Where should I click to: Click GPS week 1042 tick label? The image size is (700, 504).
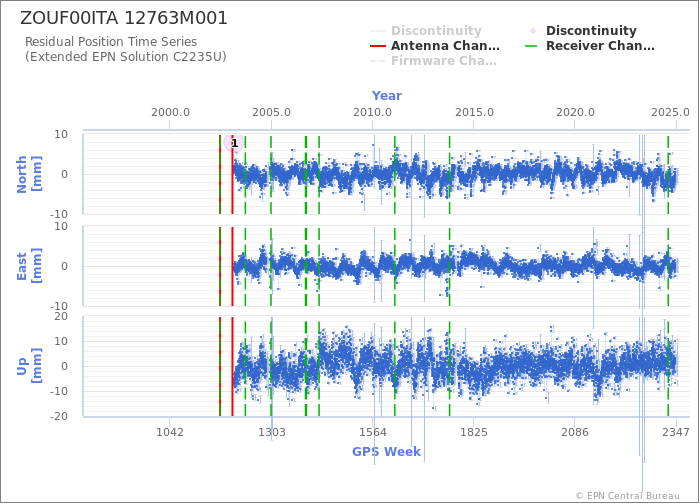click(170, 432)
